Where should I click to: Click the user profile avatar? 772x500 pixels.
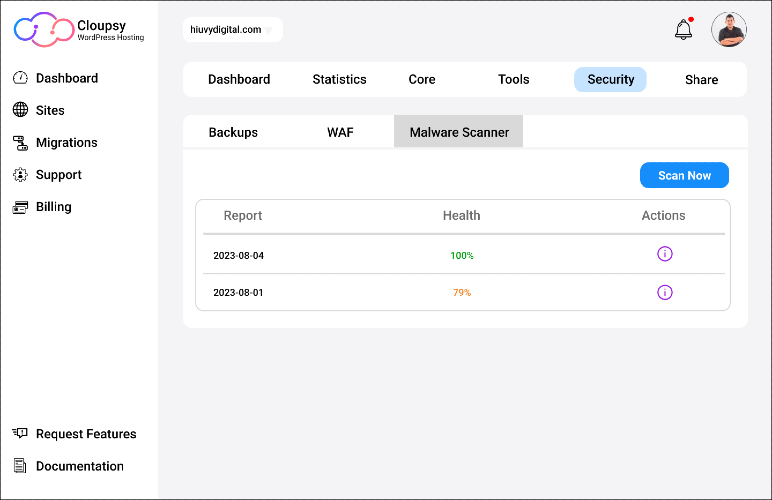(x=729, y=30)
